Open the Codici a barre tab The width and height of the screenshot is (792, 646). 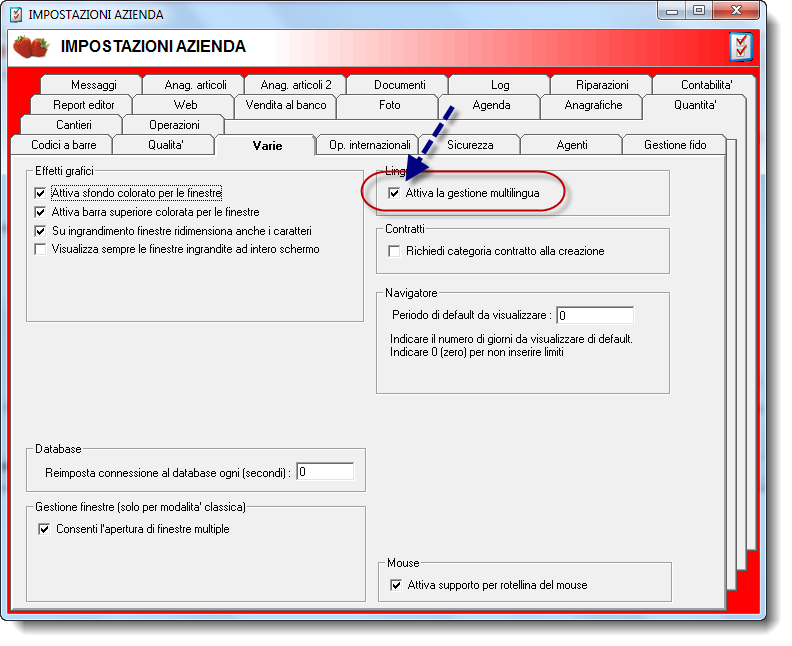tap(64, 145)
